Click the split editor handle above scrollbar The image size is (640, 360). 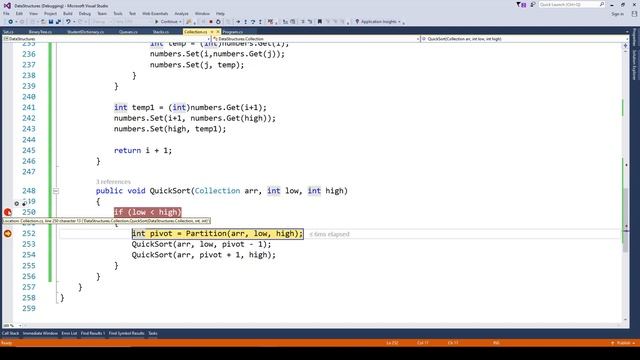click(625, 46)
